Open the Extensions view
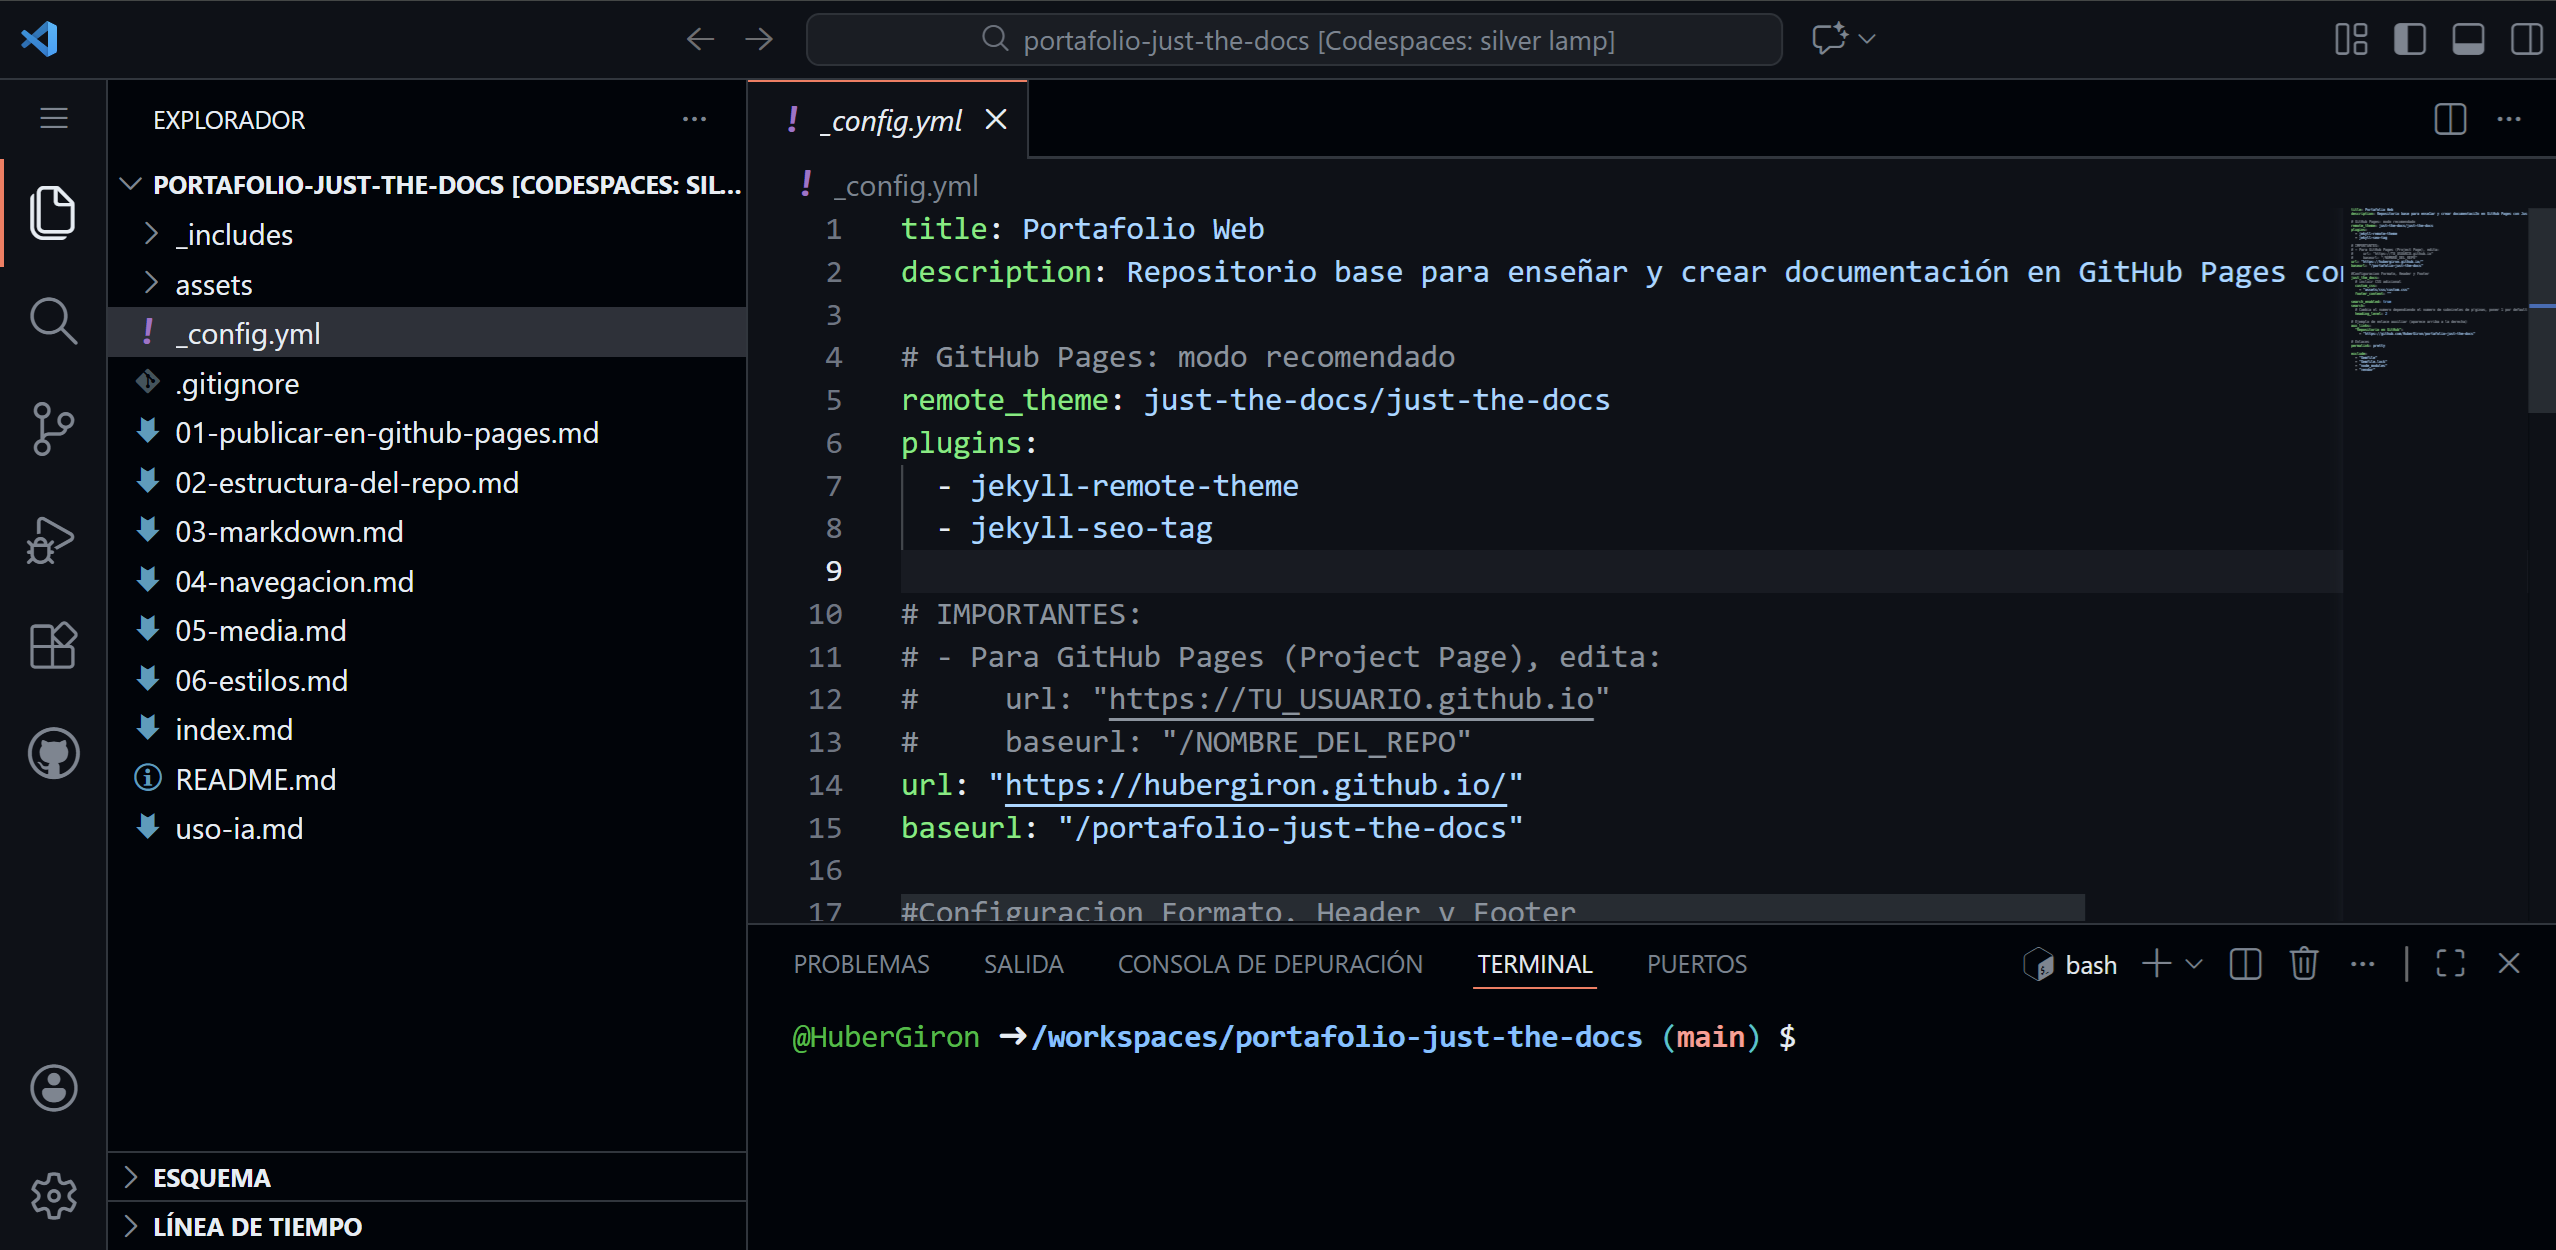The width and height of the screenshot is (2556, 1250). click(52, 645)
